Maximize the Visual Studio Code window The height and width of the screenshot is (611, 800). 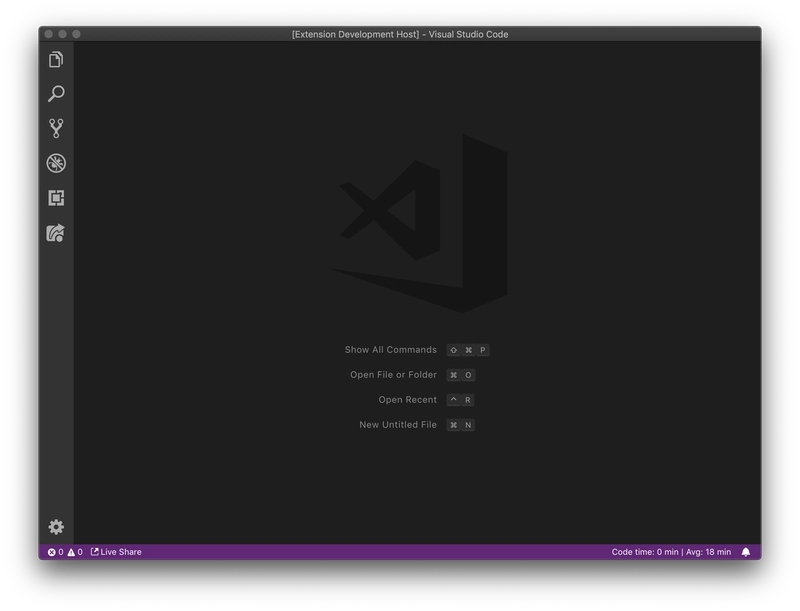click(77, 34)
